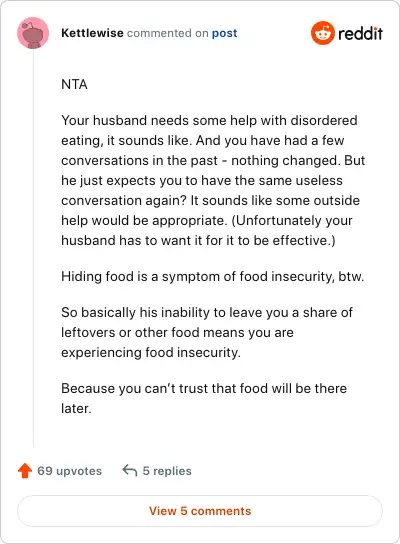Click the reddit wordmark text

coord(360,33)
